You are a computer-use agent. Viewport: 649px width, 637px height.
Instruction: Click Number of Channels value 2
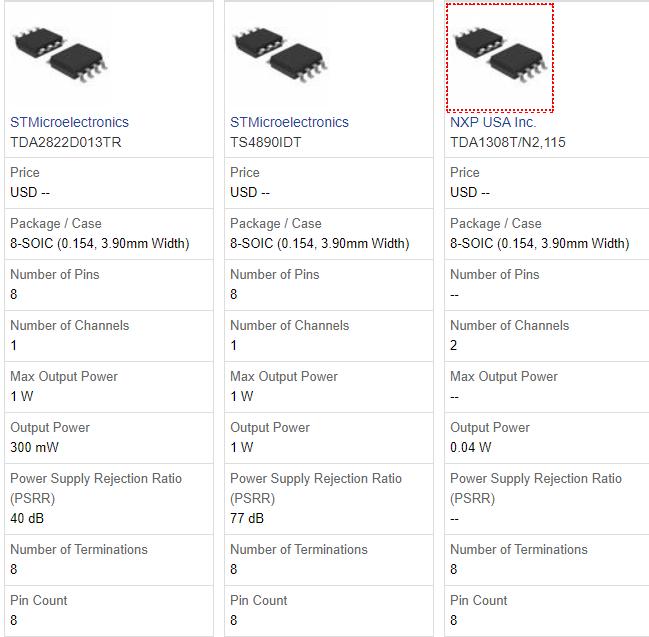(454, 345)
